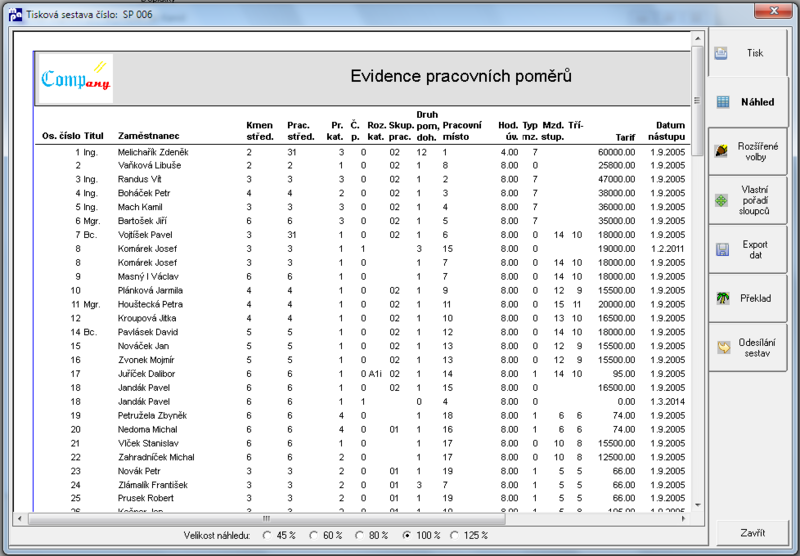Click the vertical scrollbar thumb
This screenshot has height=556, width=800.
click(x=697, y=100)
